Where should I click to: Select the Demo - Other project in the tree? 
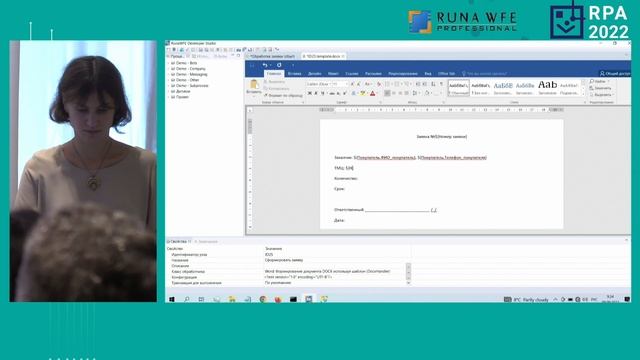click(187, 80)
